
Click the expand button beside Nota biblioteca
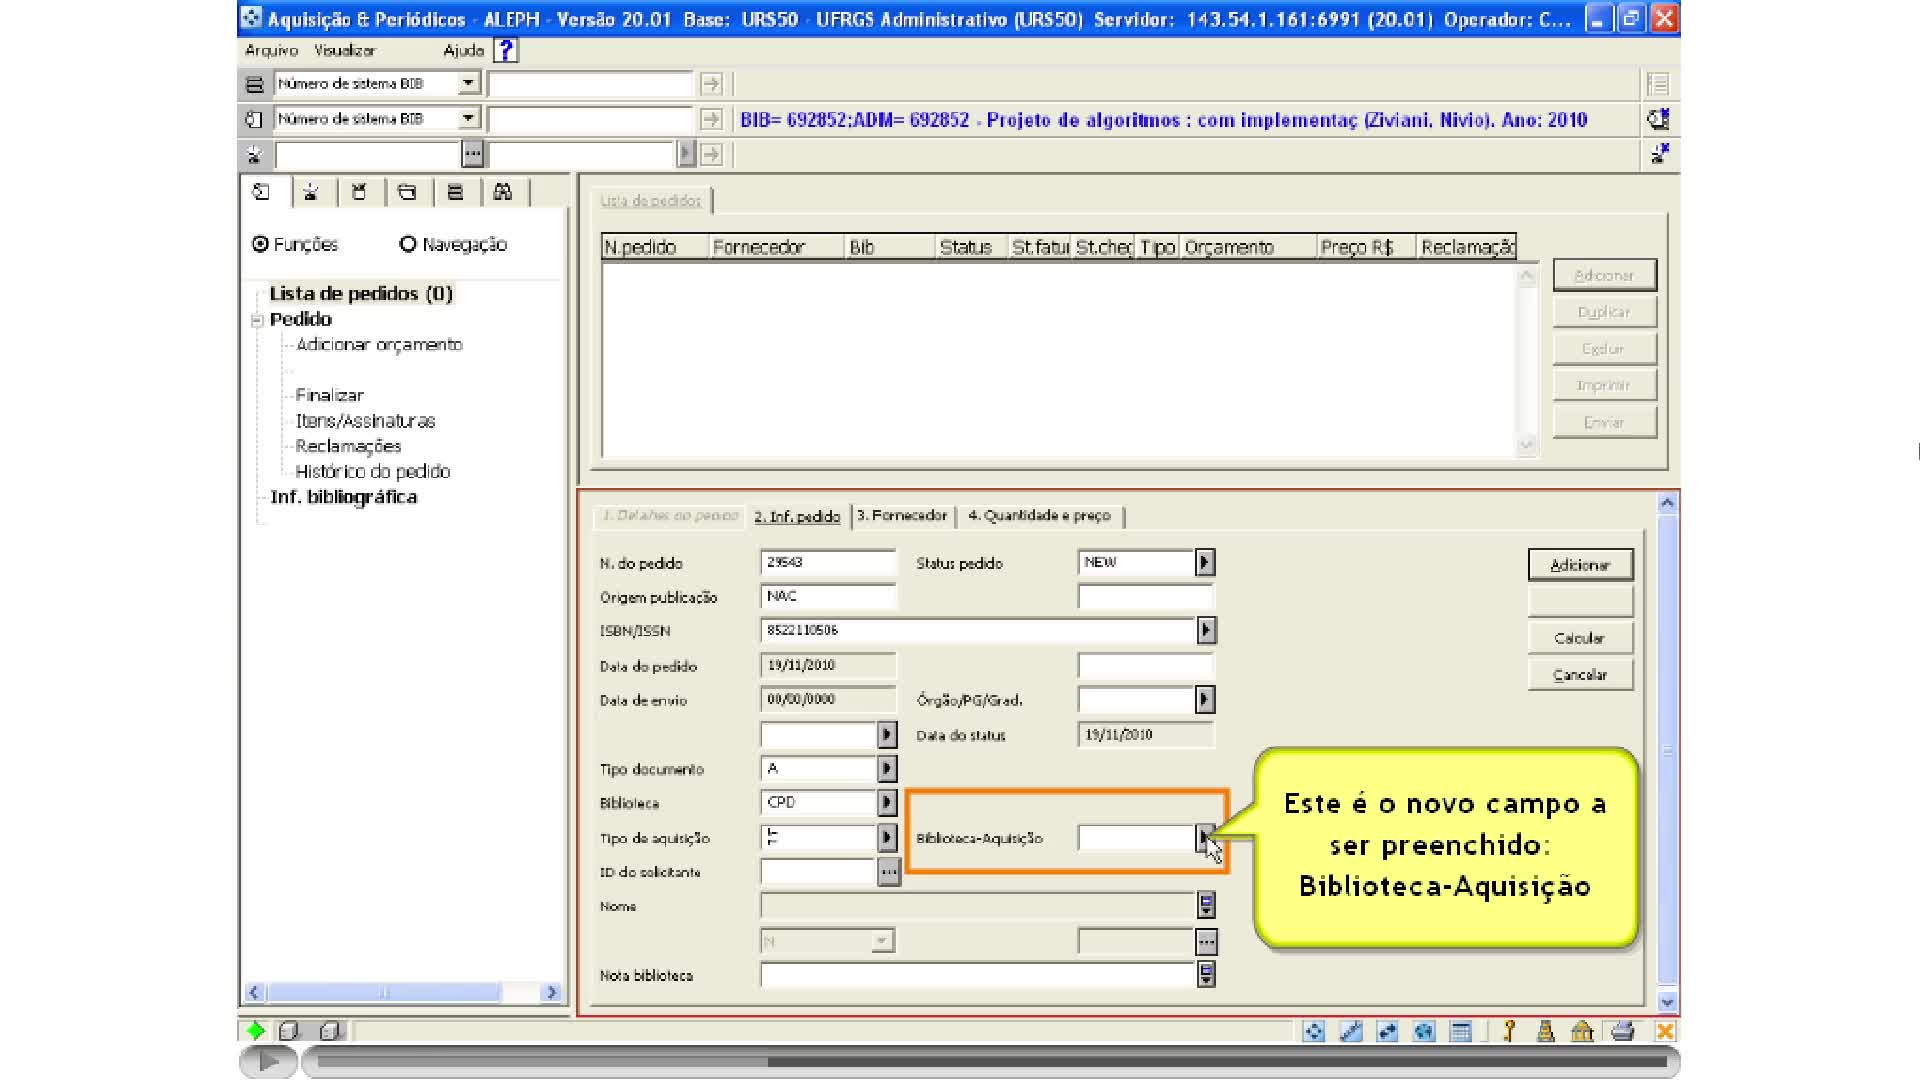(x=1206, y=974)
